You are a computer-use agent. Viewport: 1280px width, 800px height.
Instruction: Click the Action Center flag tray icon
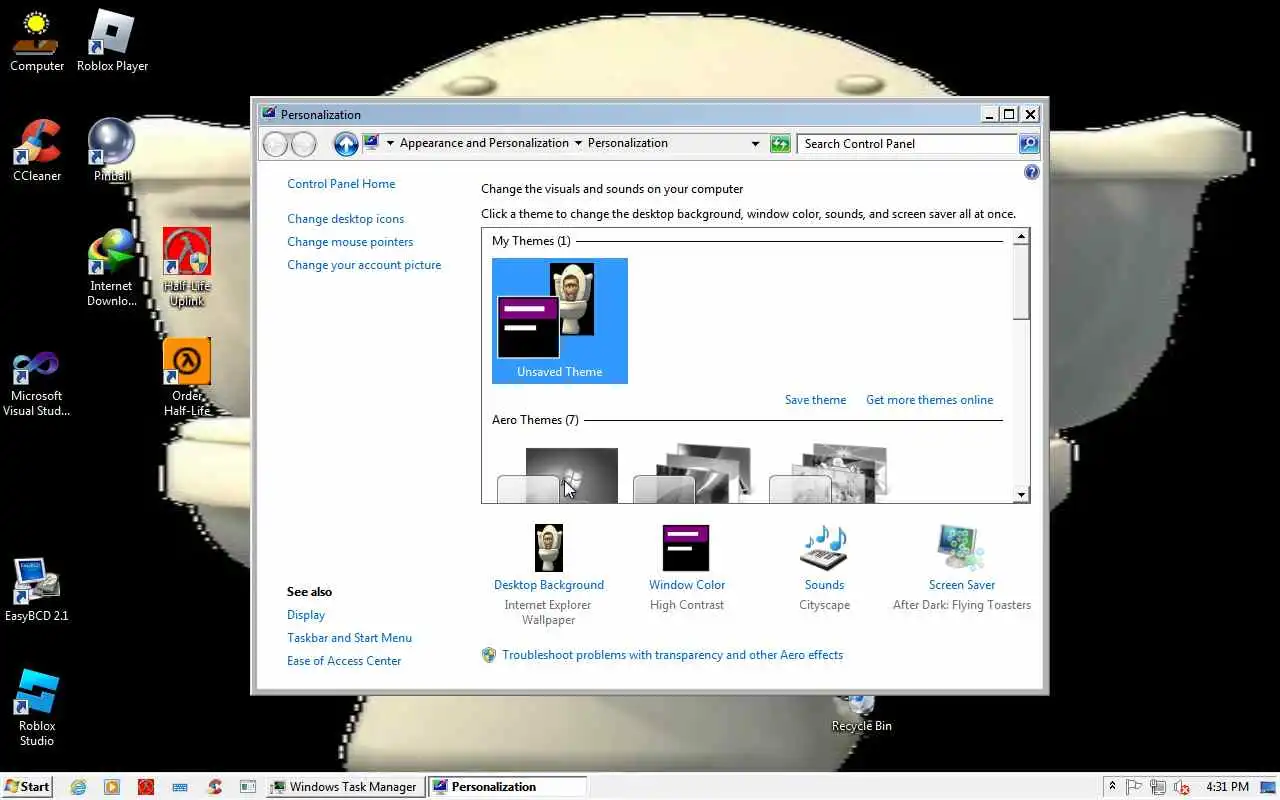tap(1134, 787)
